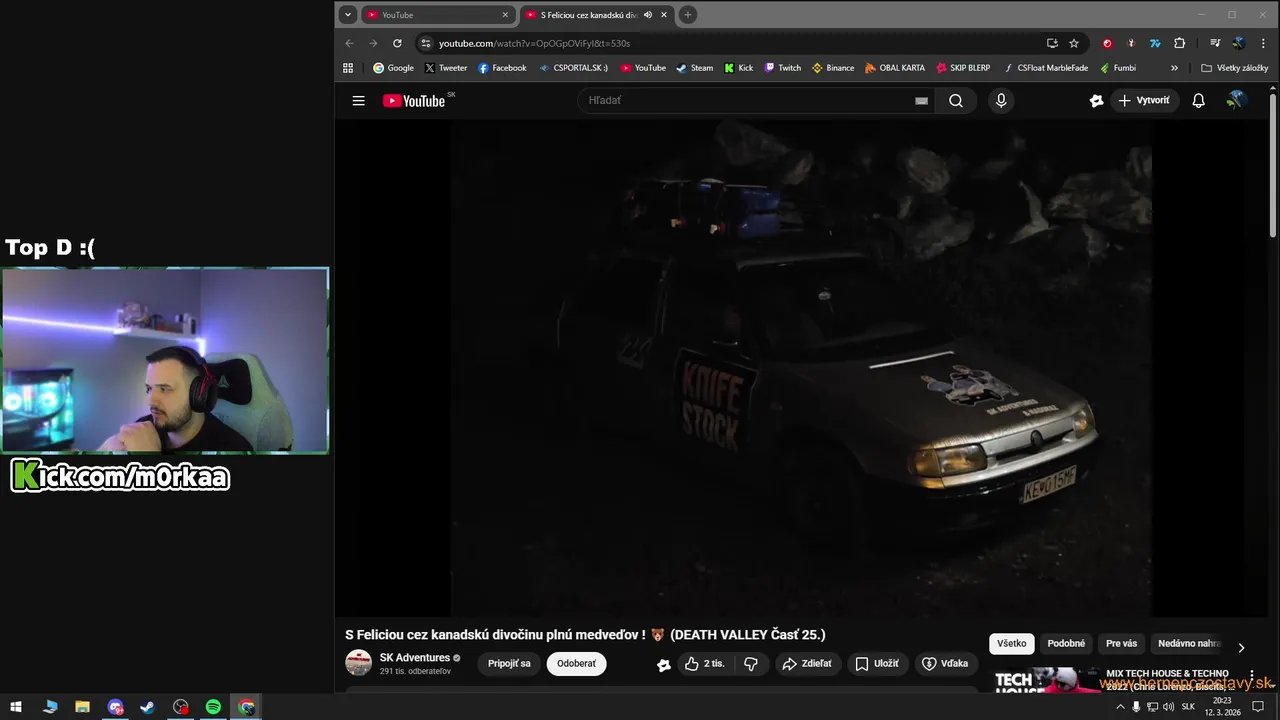Open Steam from the taskbar
The width and height of the screenshot is (1280, 720).
pyautogui.click(x=147, y=707)
